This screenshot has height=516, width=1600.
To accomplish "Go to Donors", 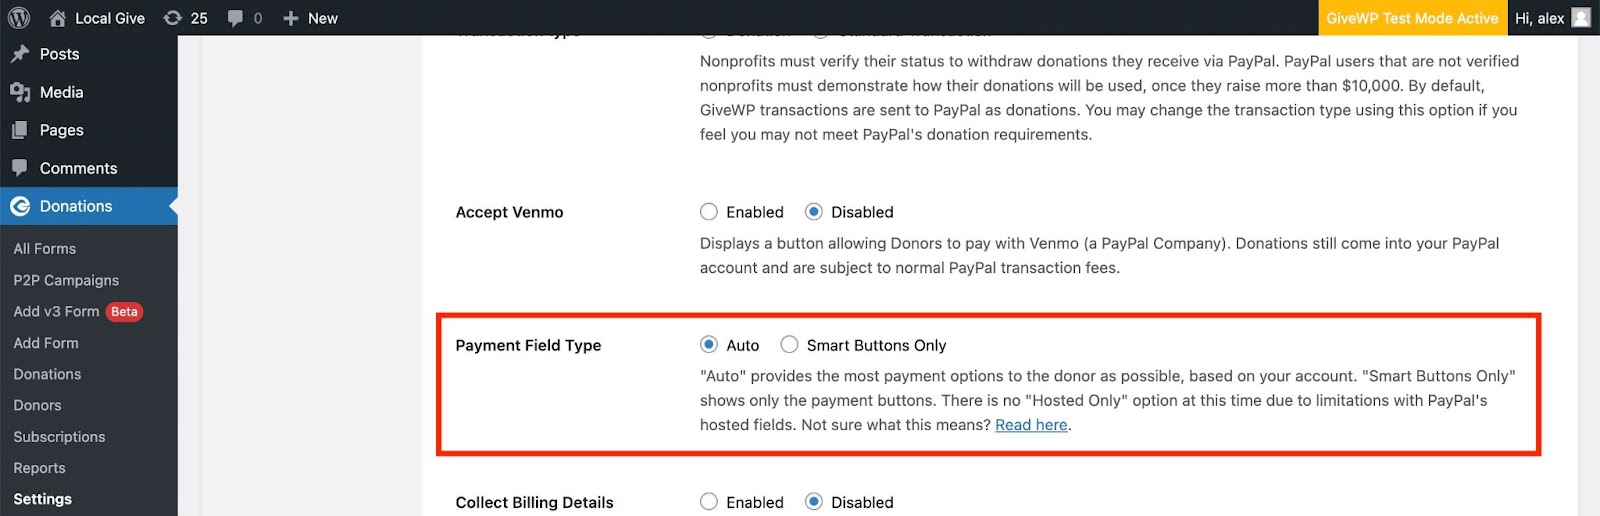I will coord(37,405).
